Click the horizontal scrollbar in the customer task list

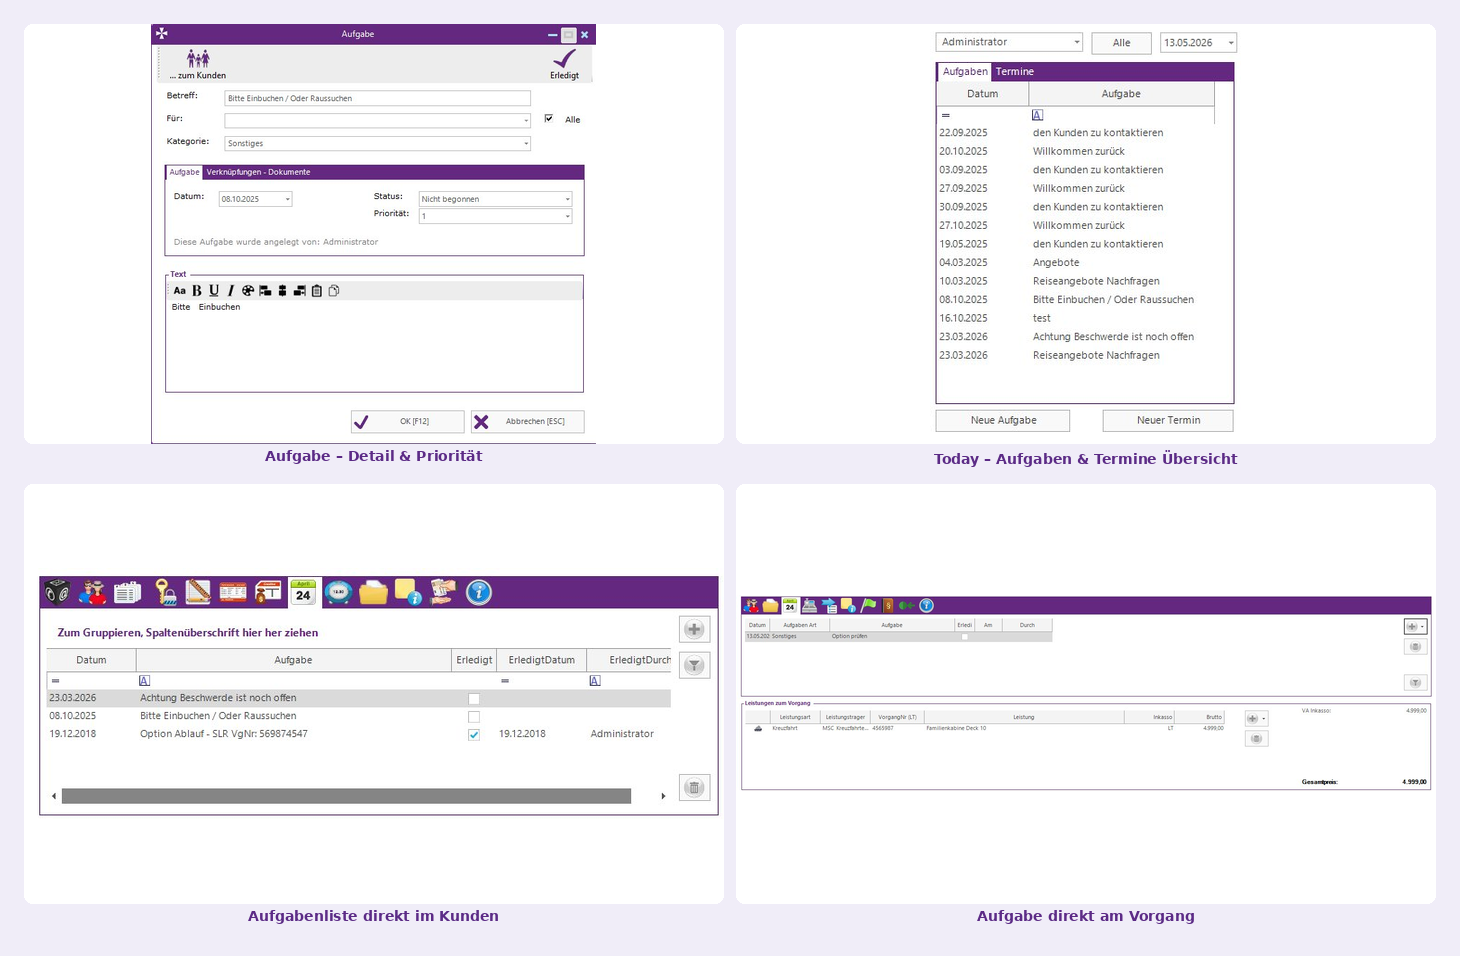346,796
